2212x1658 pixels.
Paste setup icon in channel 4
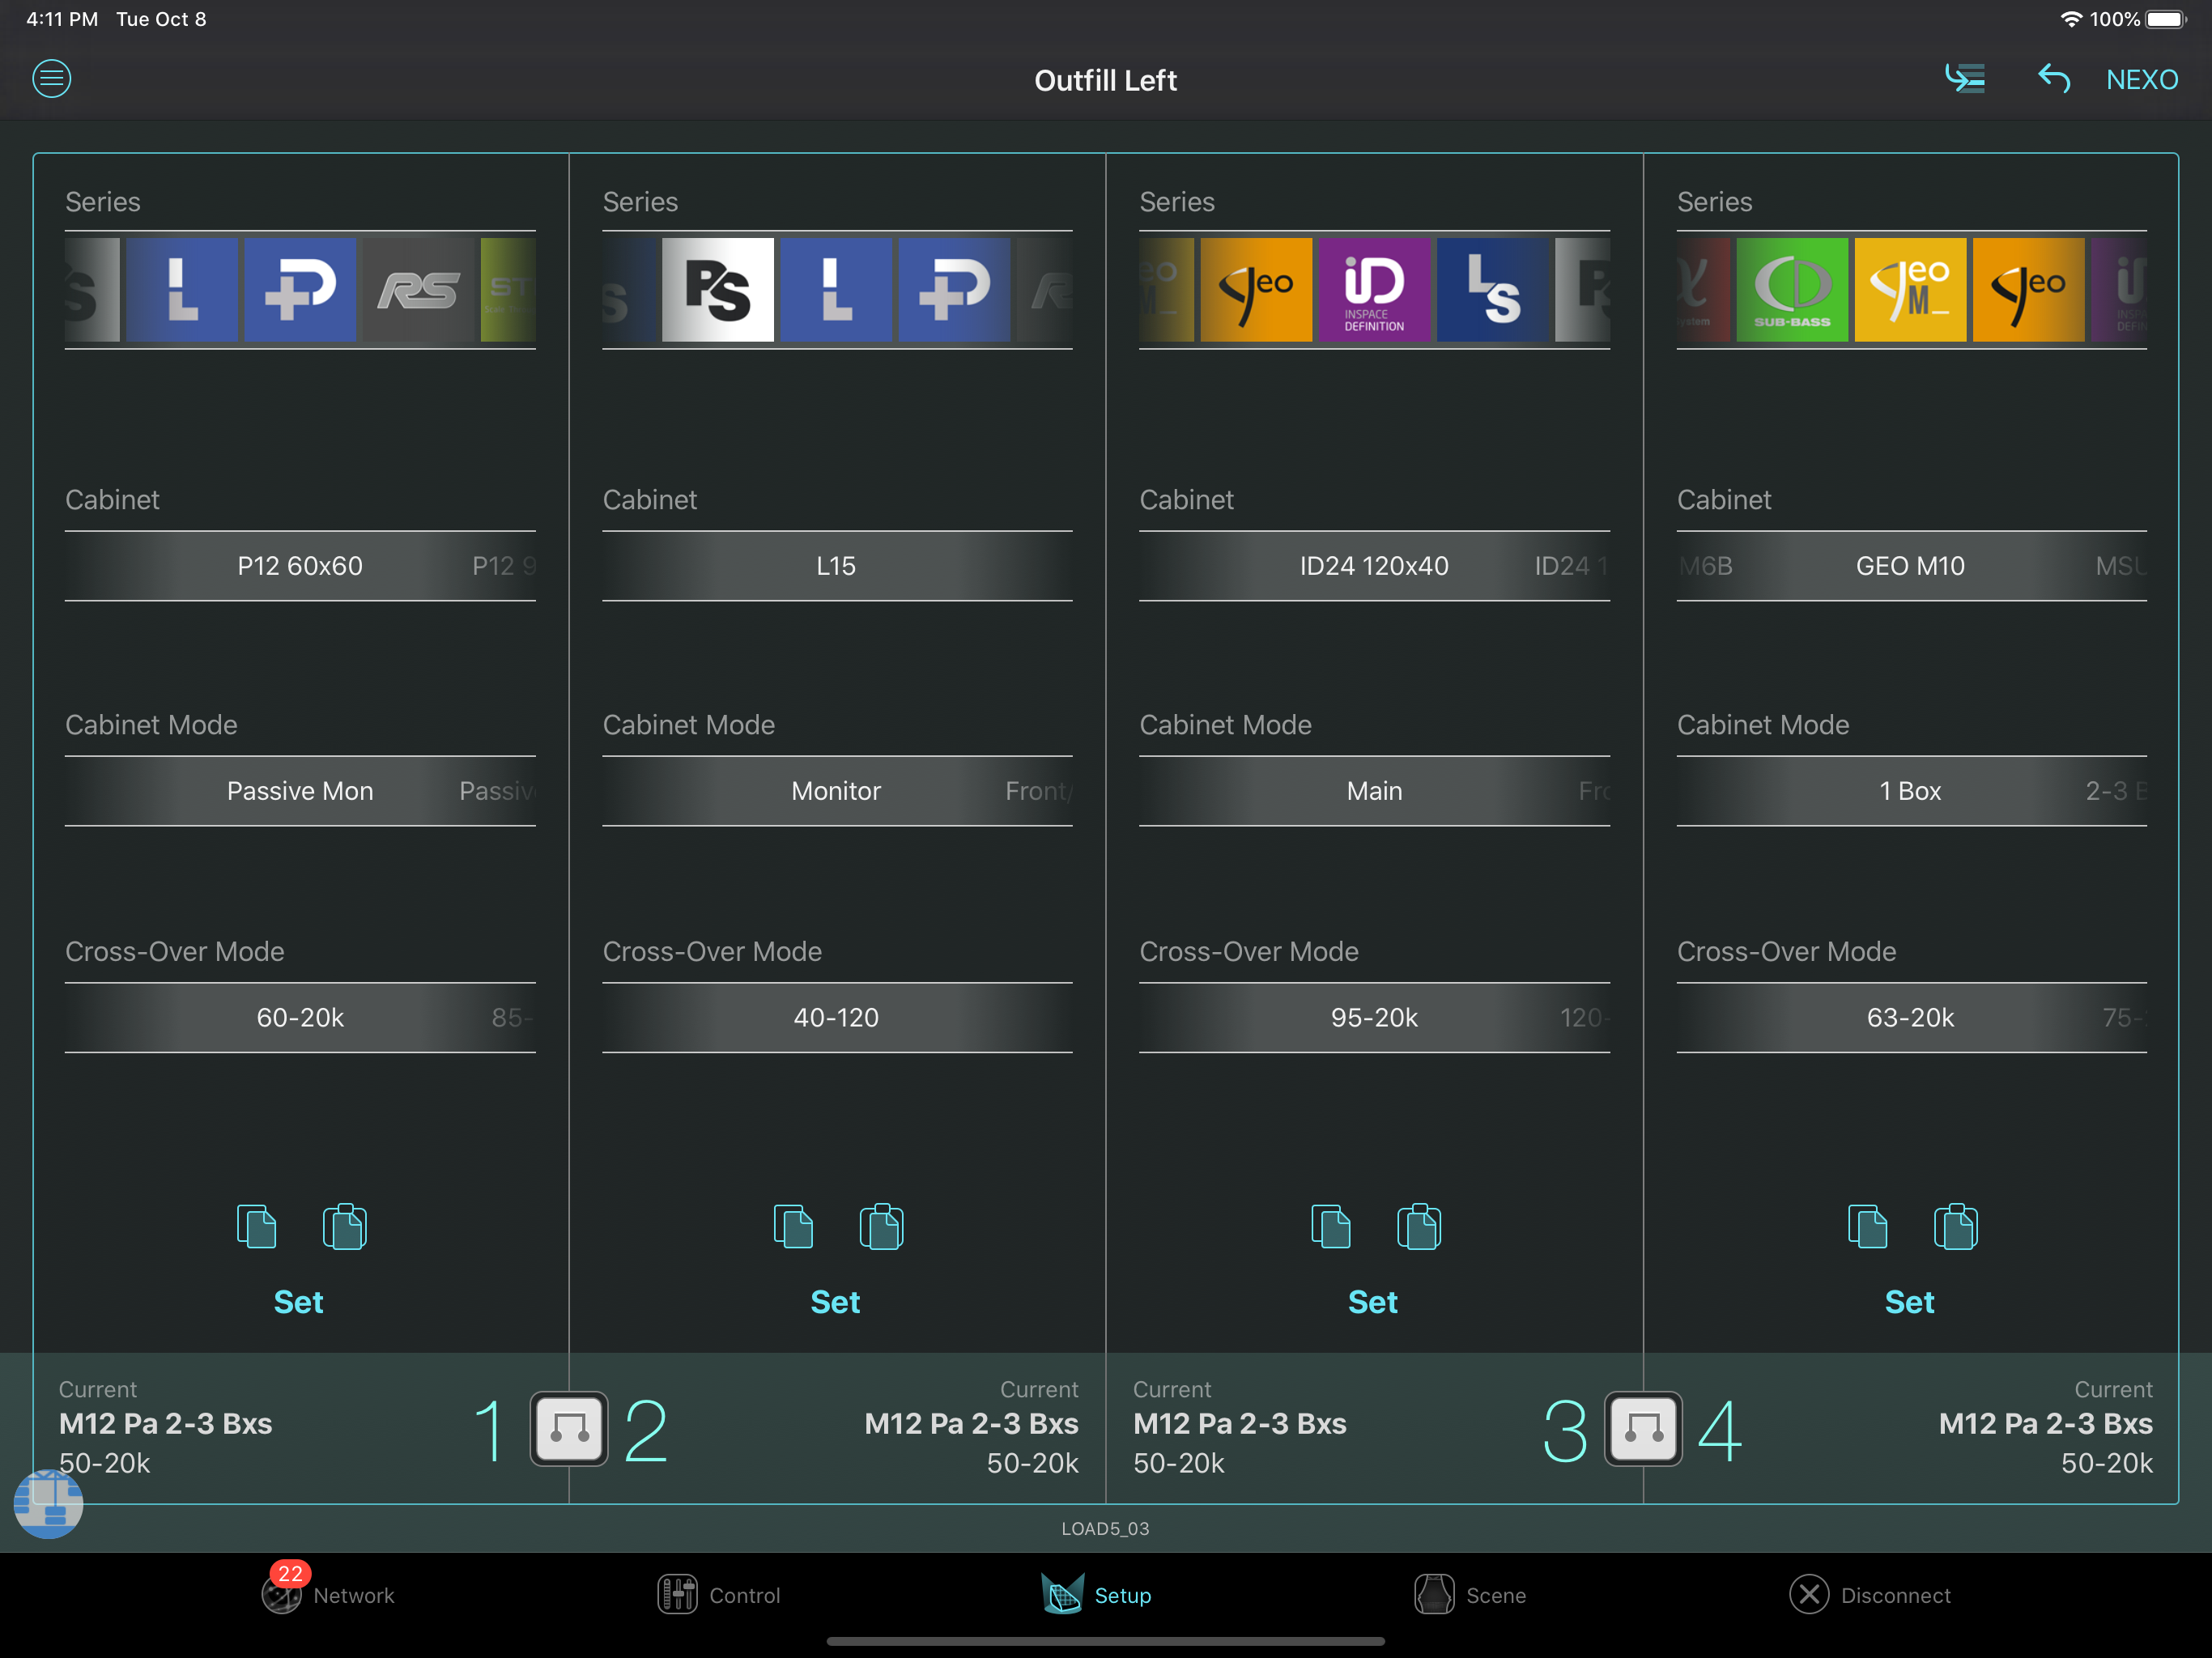(x=1955, y=1226)
